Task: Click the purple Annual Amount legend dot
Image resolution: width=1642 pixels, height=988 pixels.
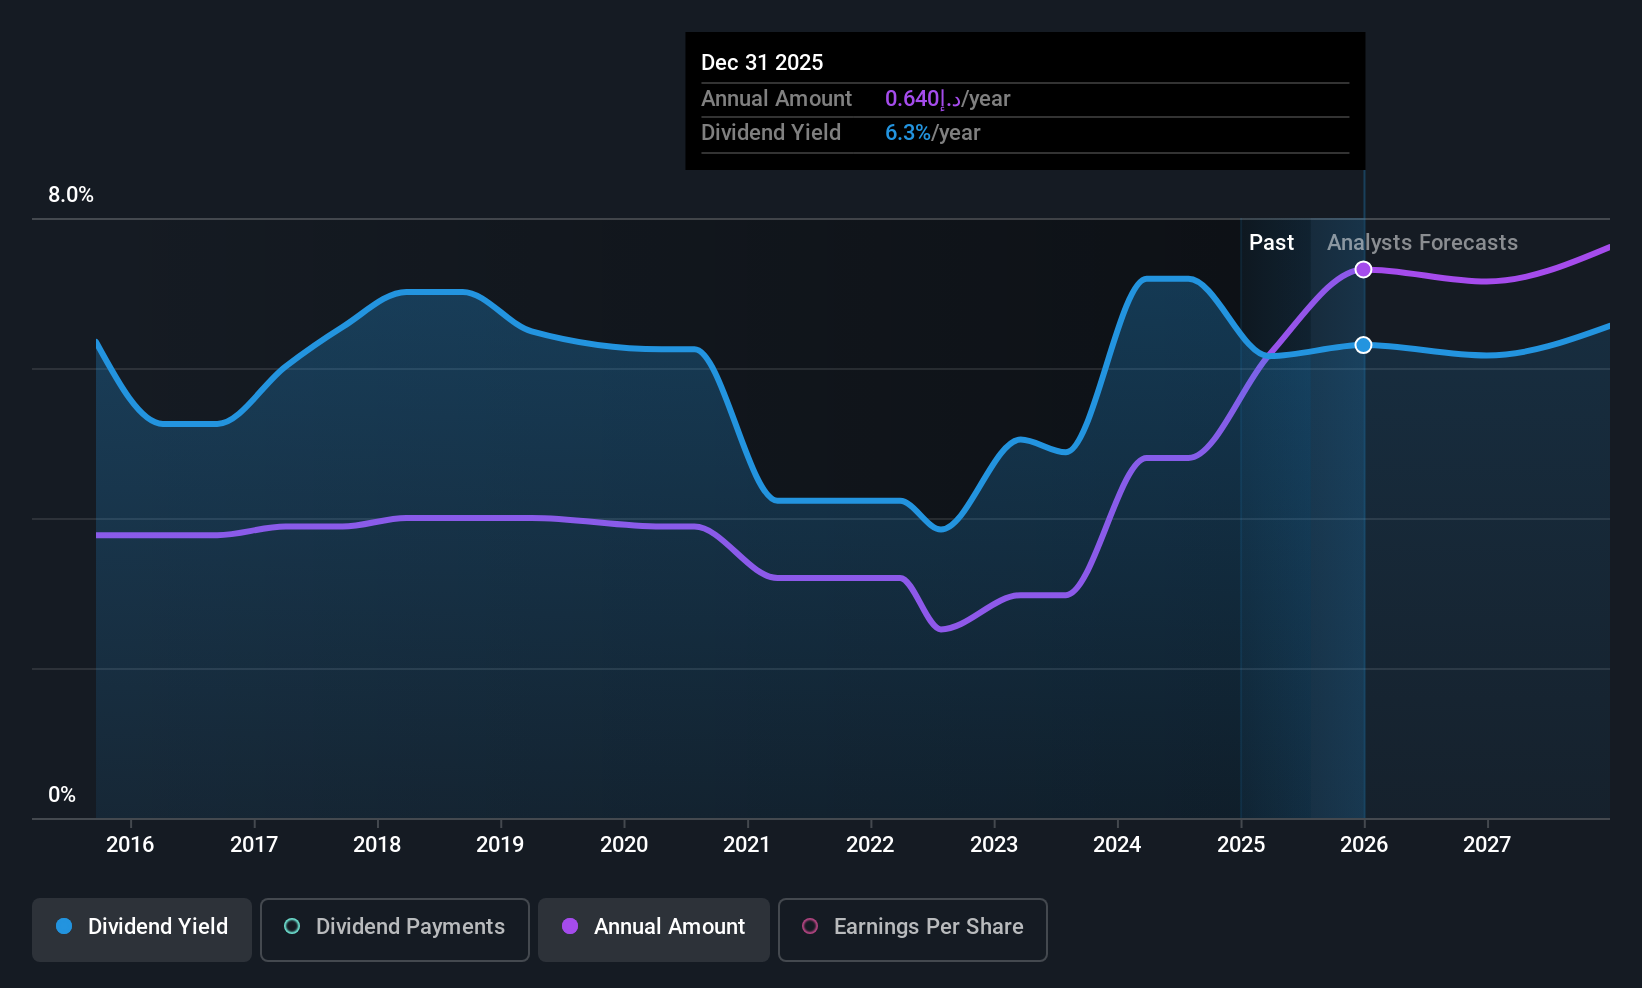Action: pyautogui.click(x=570, y=926)
